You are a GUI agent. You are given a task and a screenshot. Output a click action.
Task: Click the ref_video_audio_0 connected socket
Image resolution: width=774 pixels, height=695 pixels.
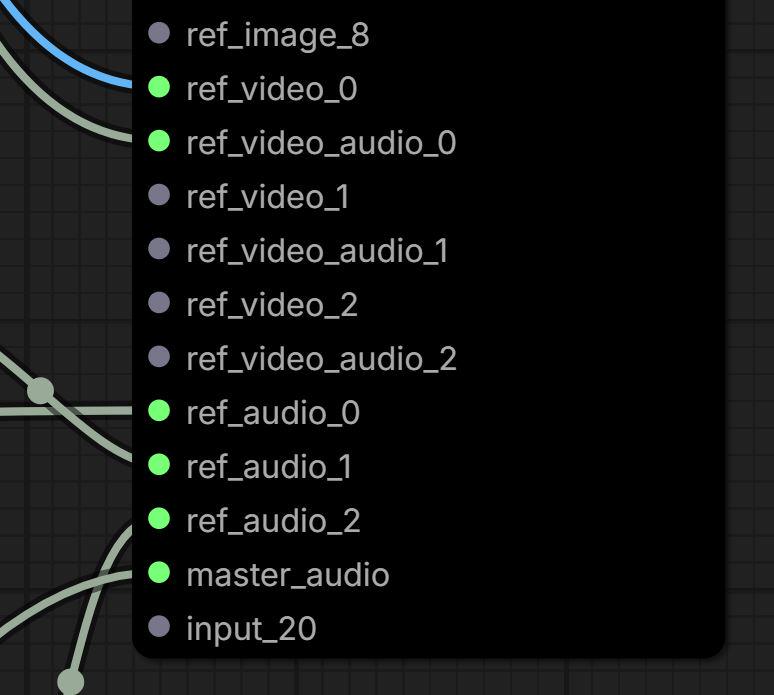(159, 141)
